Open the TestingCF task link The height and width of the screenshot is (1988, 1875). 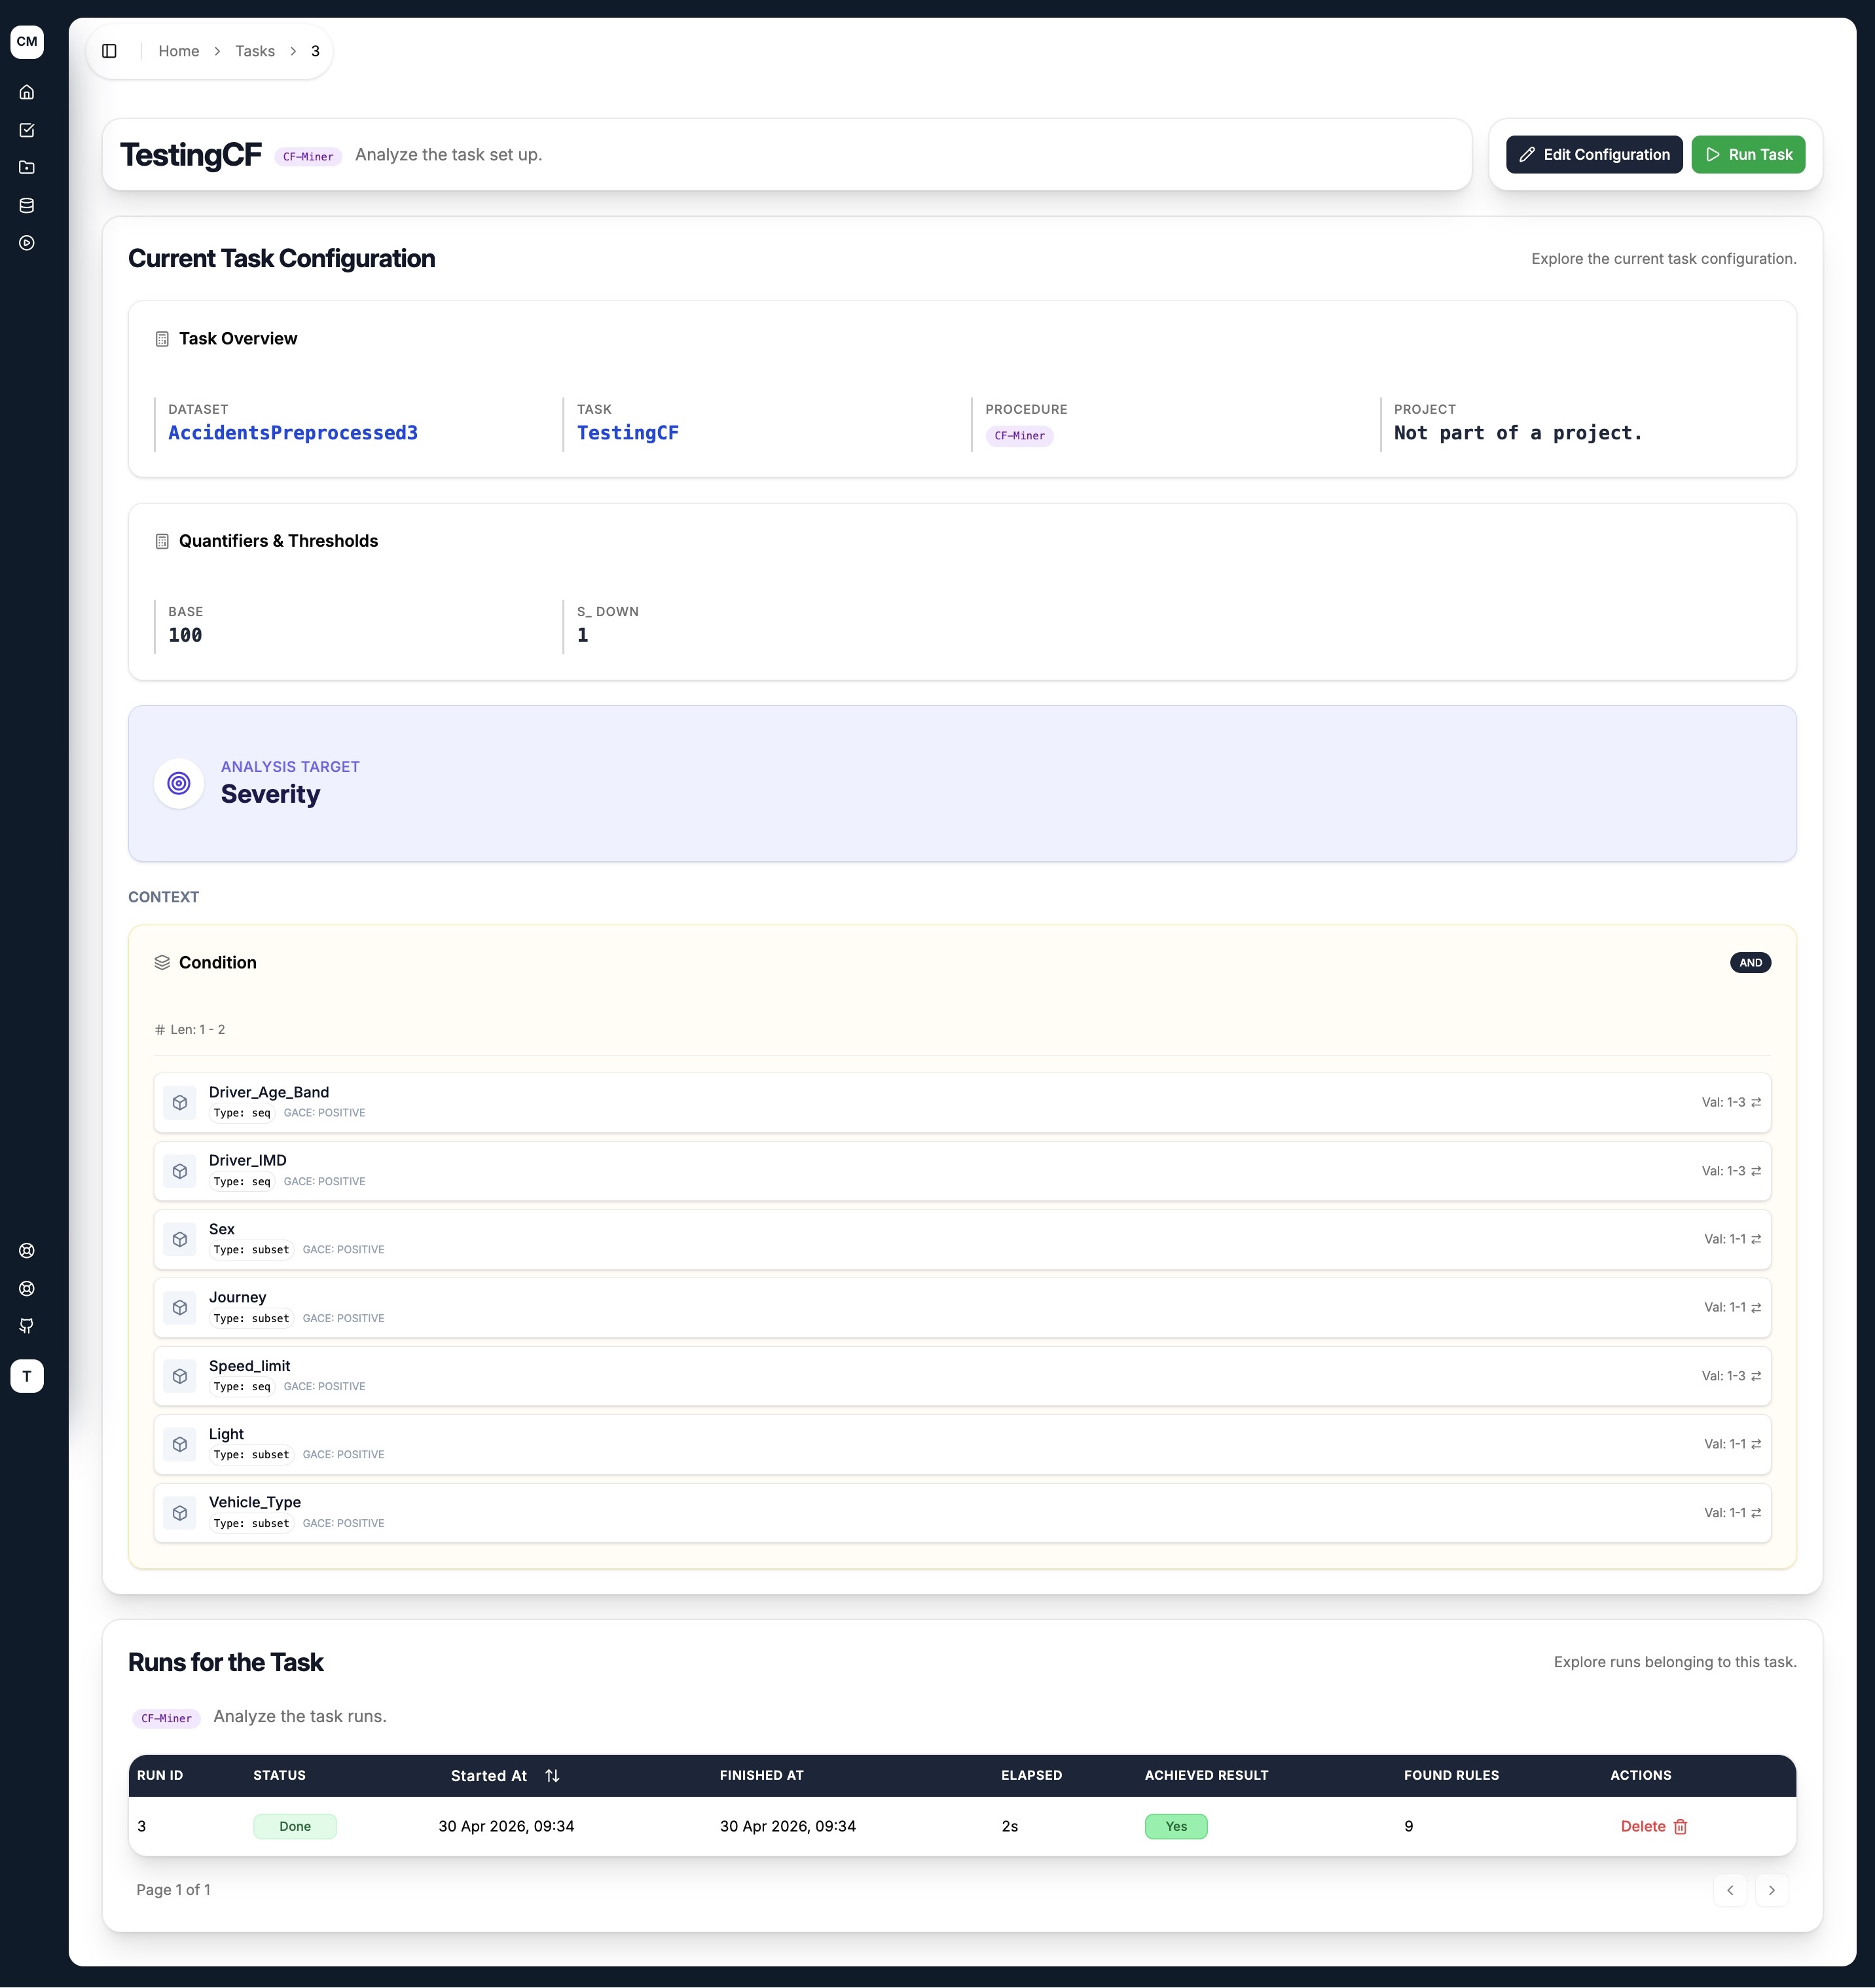pyautogui.click(x=628, y=433)
